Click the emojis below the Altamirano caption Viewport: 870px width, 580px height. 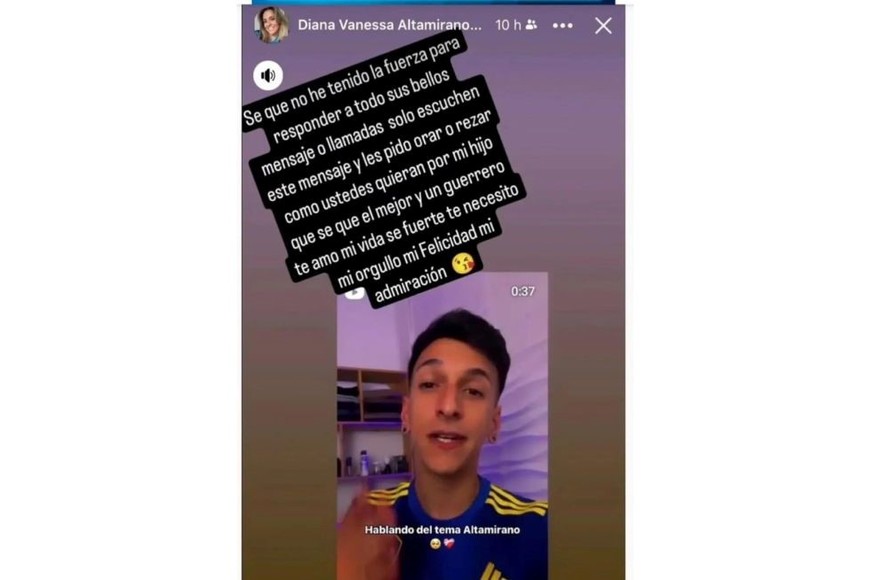coord(442,543)
